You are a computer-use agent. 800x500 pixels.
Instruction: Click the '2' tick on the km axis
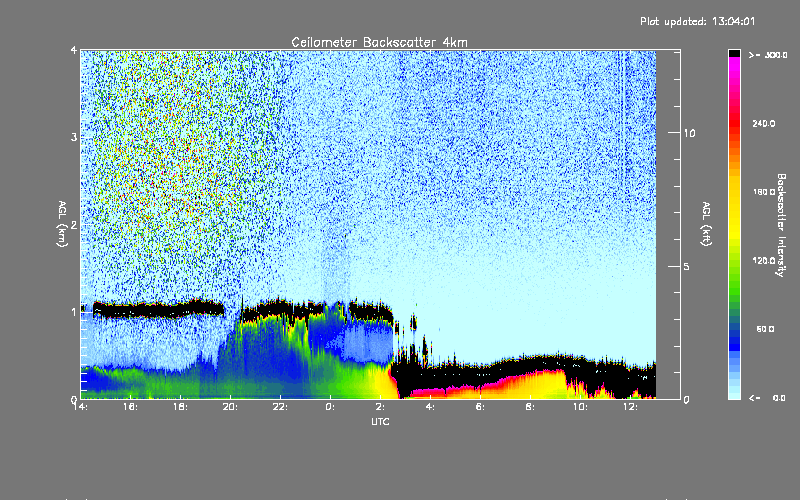point(74,225)
